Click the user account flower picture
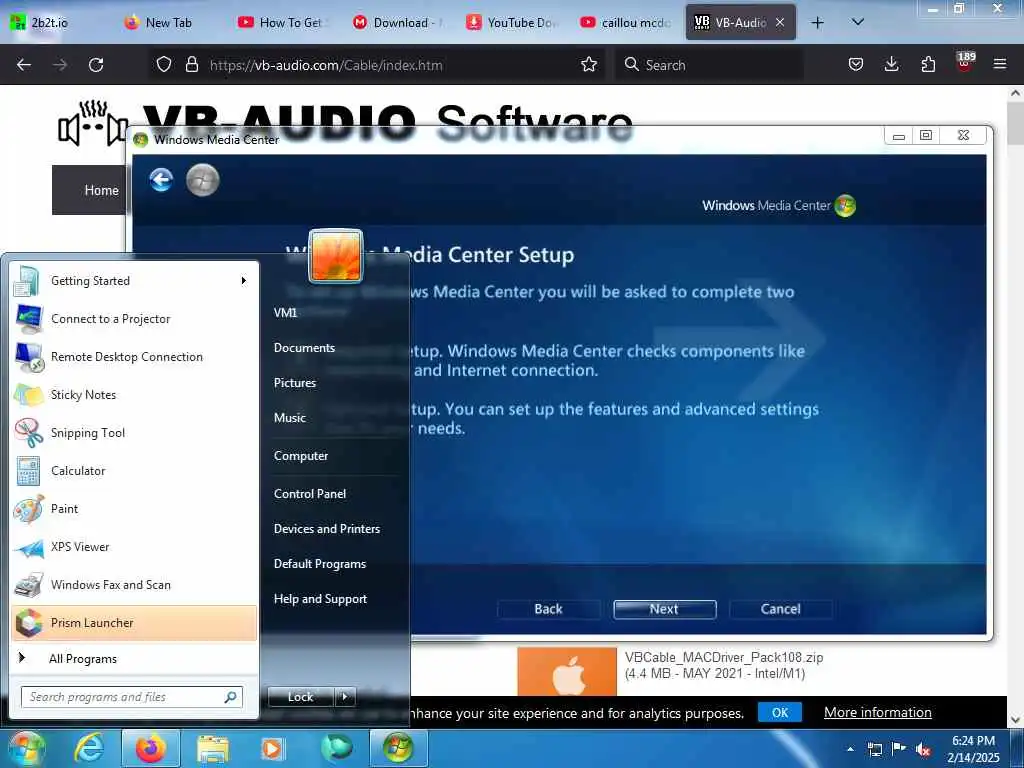This screenshot has width=1024, height=768. click(335, 256)
